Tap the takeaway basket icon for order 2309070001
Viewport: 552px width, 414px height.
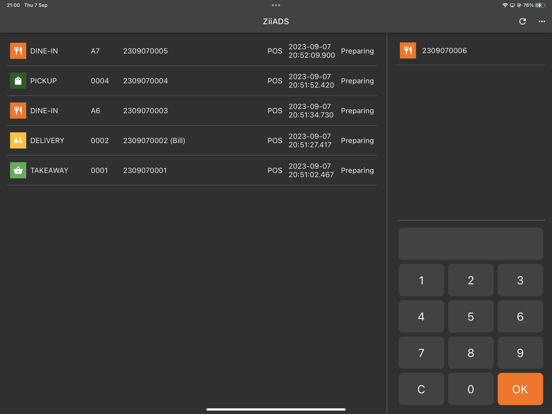click(x=18, y=170)
